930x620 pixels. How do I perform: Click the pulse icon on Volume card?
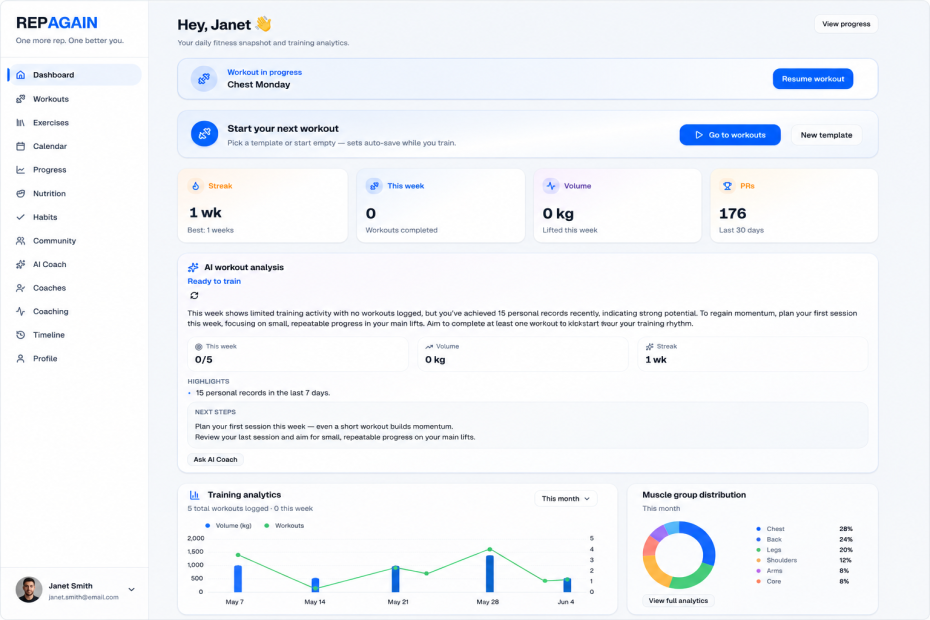coord(551,186)
